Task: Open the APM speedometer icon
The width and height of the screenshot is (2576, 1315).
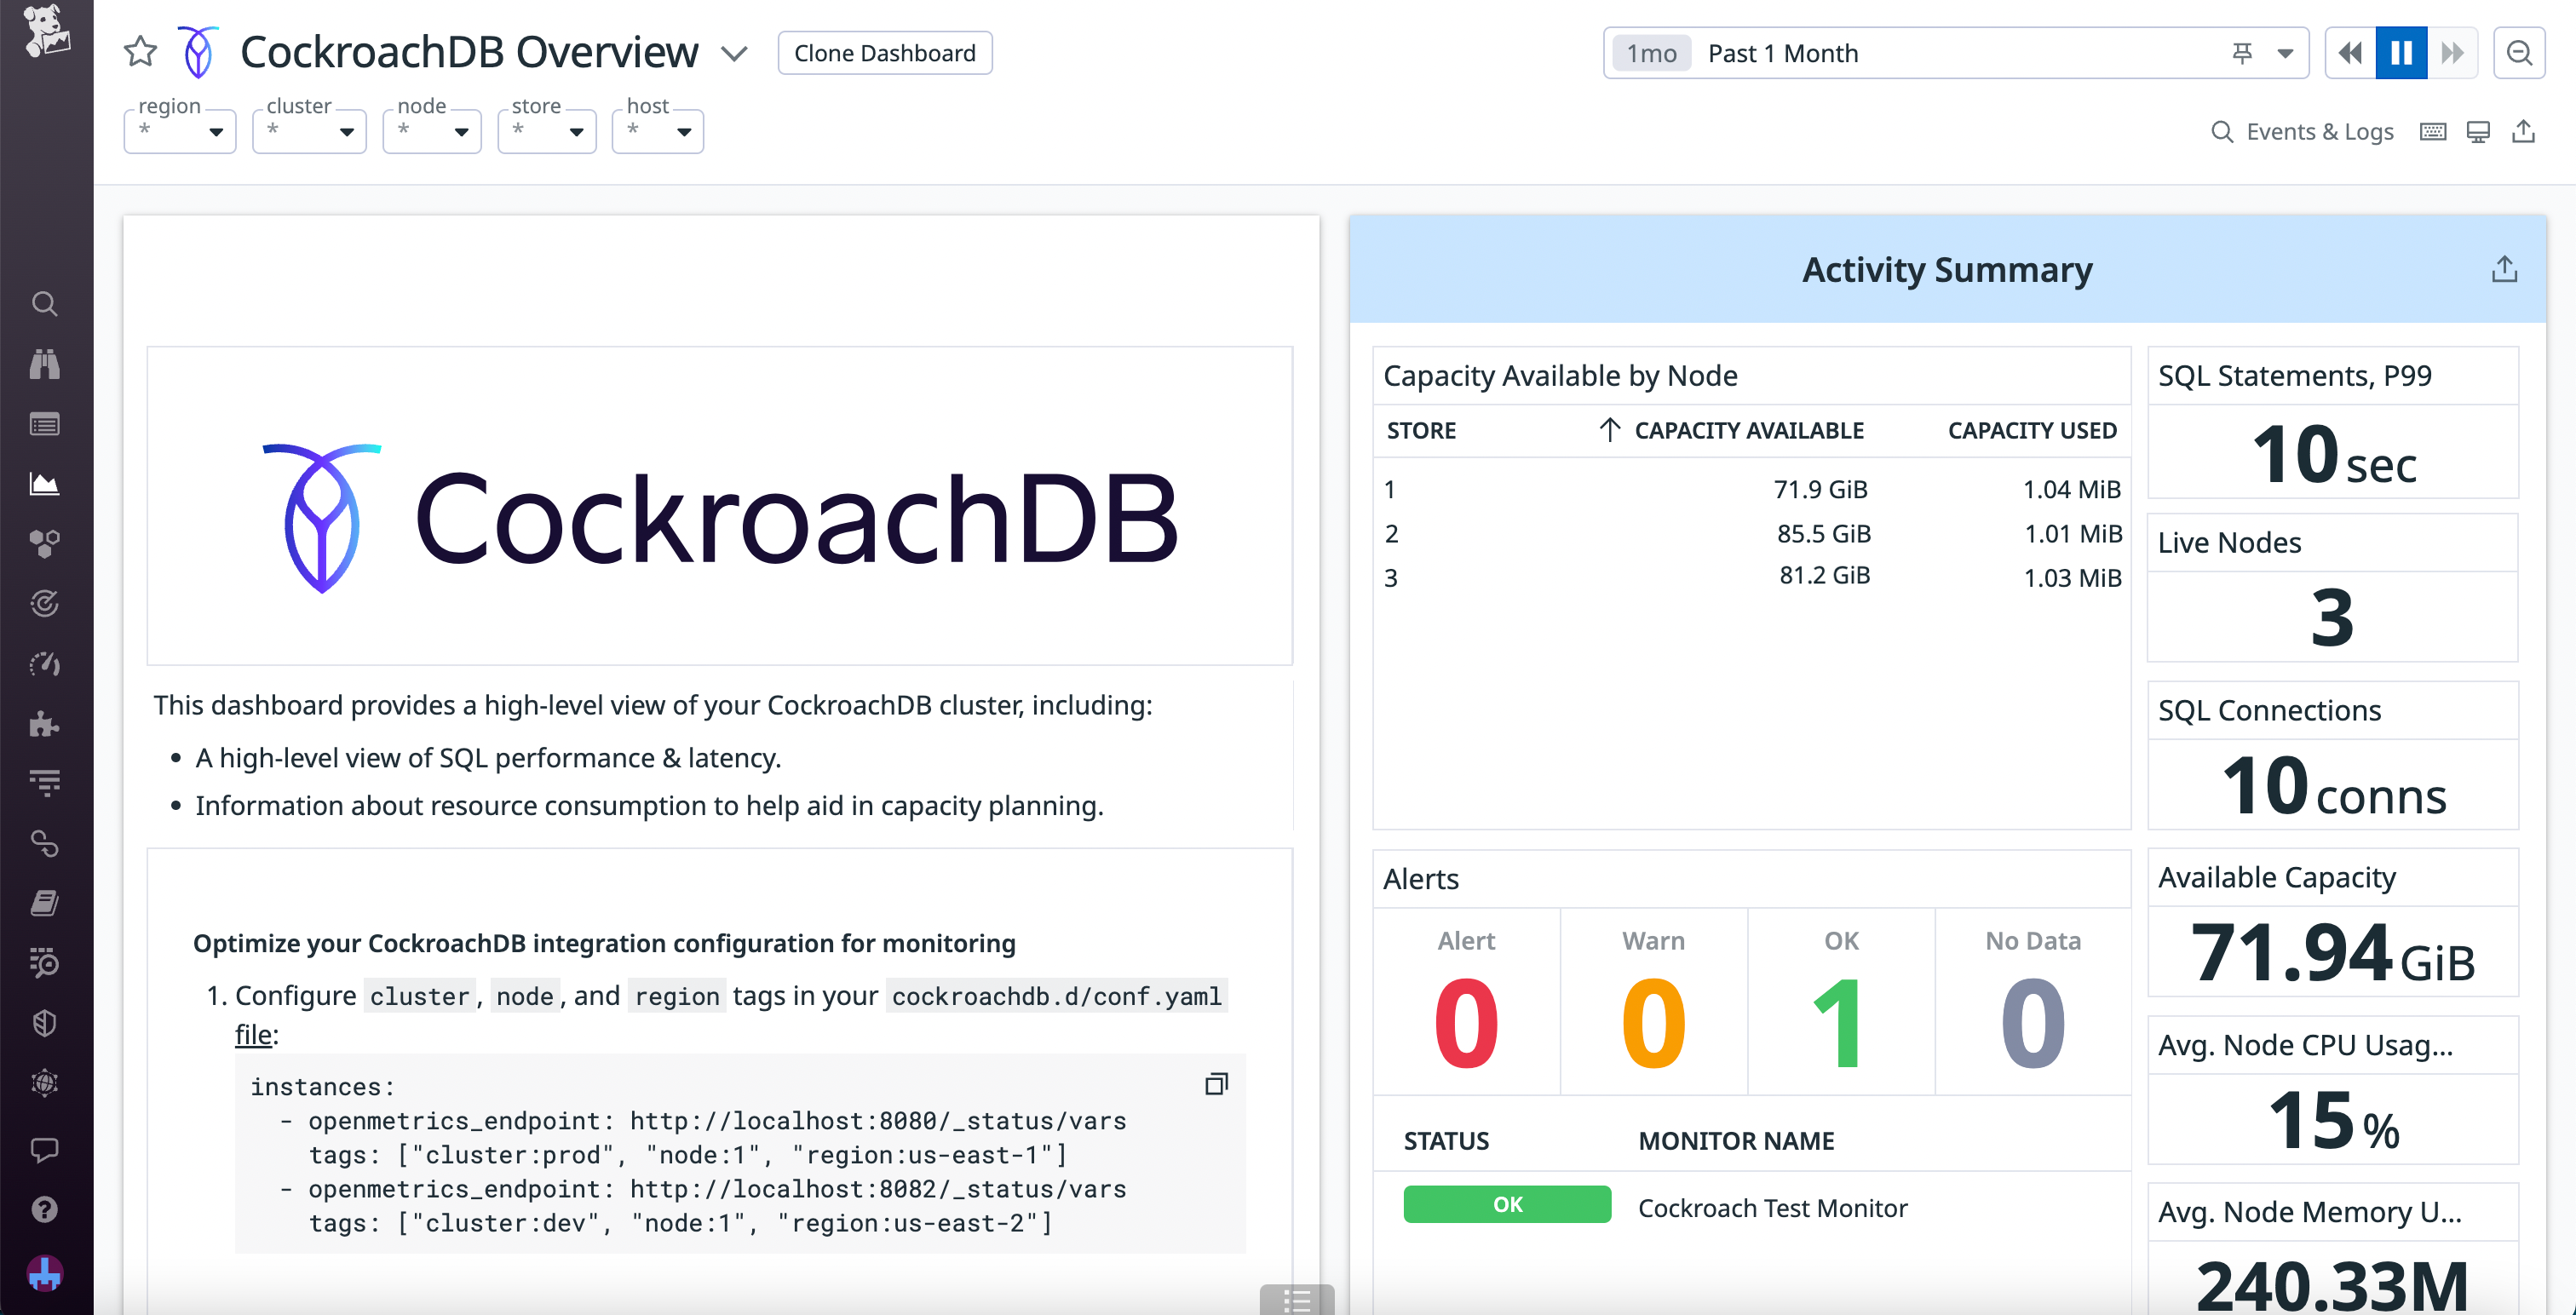Action: (45, 663)
